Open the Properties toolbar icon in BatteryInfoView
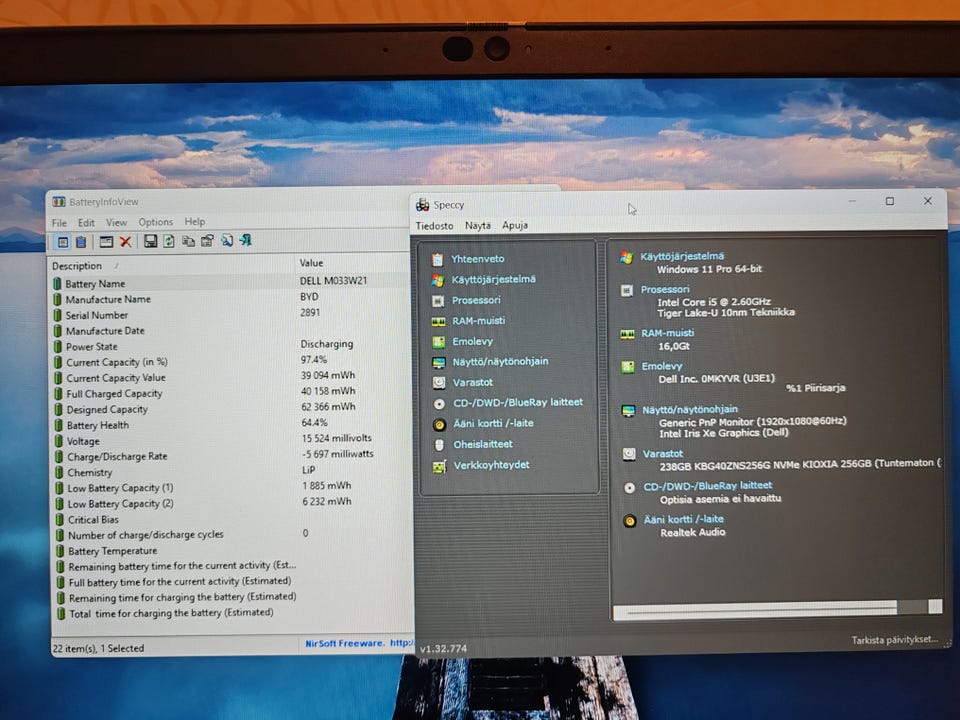Viewport: 960px width, 720px height. coord(207,241)
